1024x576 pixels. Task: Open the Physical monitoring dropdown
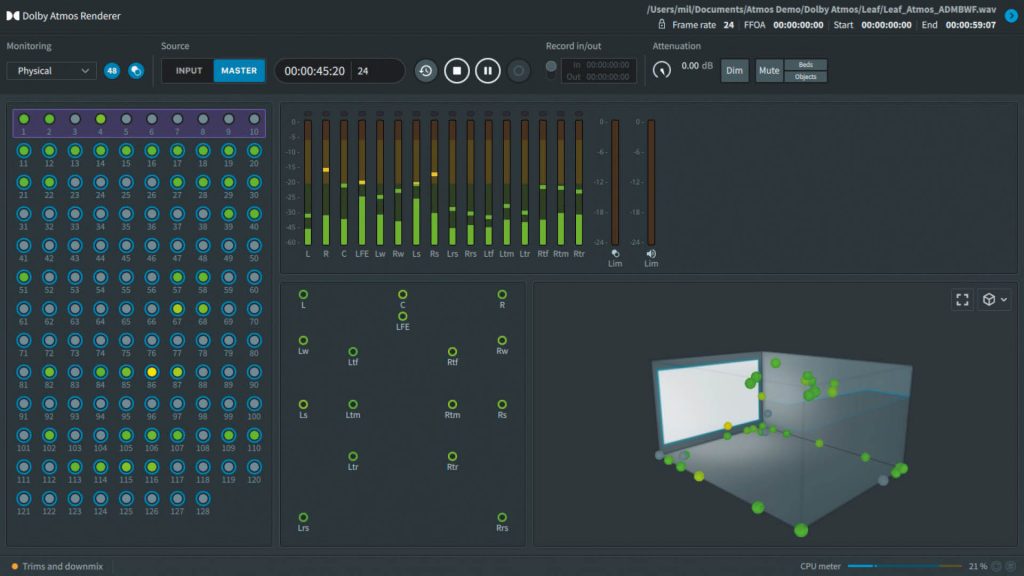pos(52,71)
